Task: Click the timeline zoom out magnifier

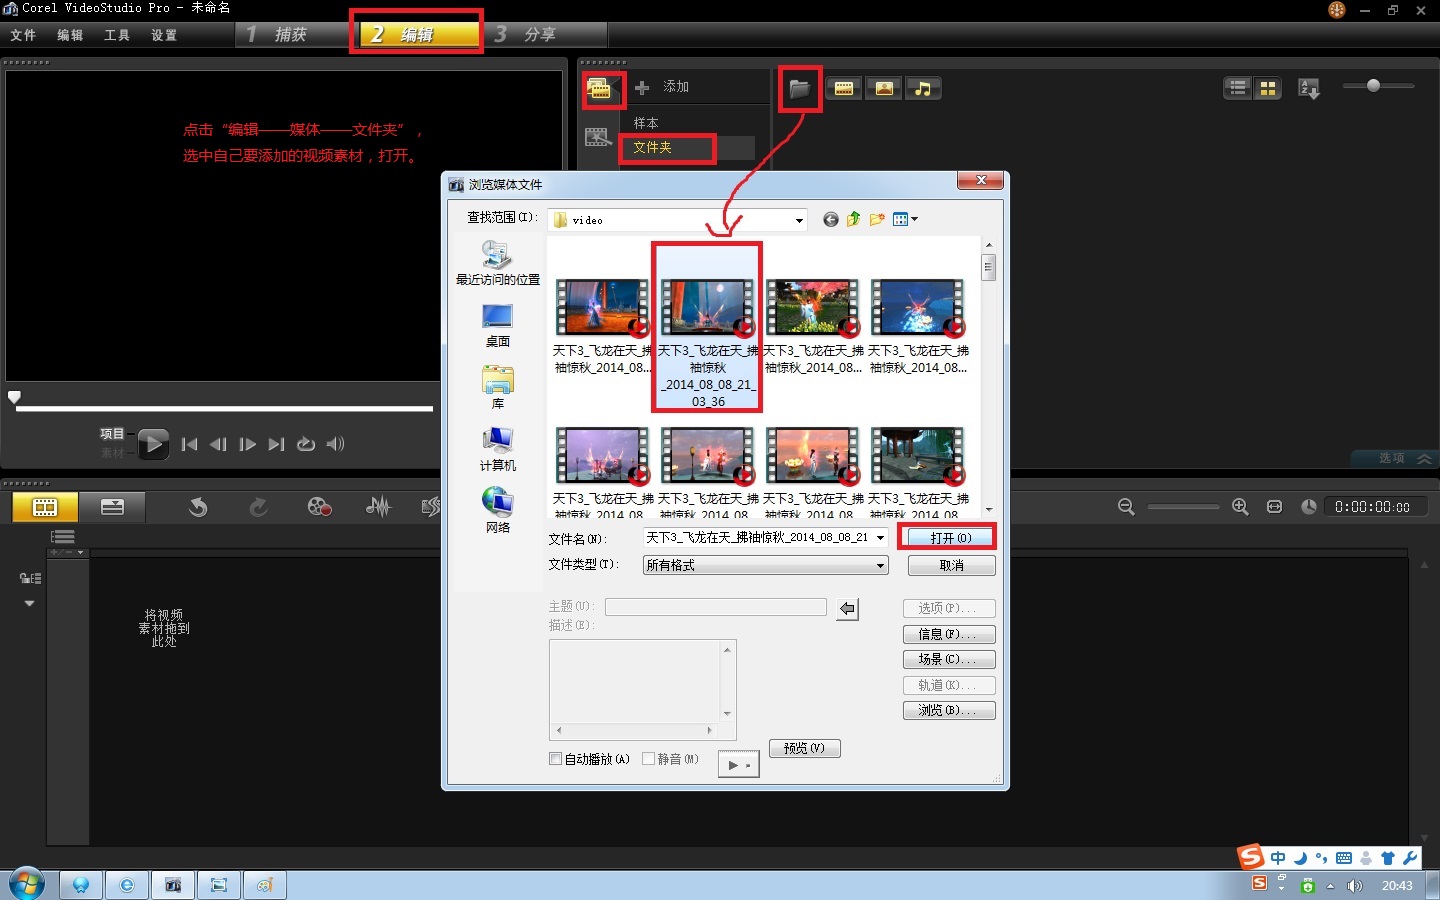Action: (1126, 507)
